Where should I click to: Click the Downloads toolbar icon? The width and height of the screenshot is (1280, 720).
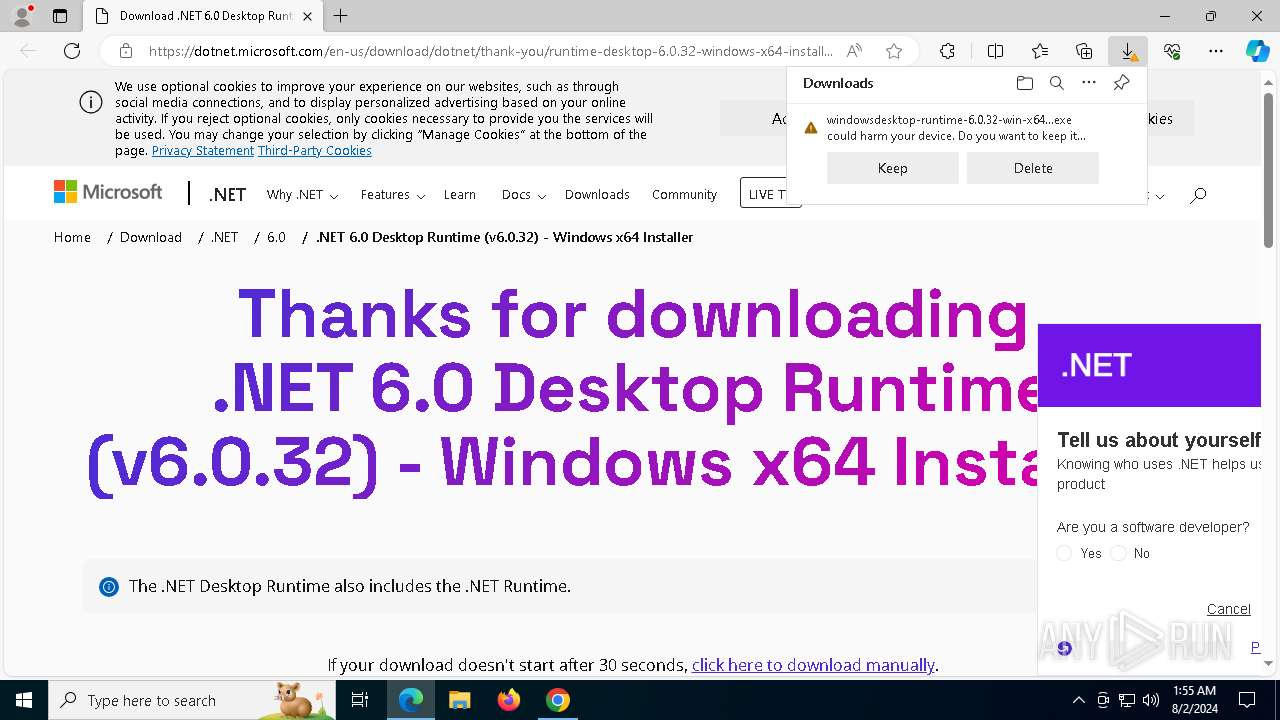click(1128, 51)
